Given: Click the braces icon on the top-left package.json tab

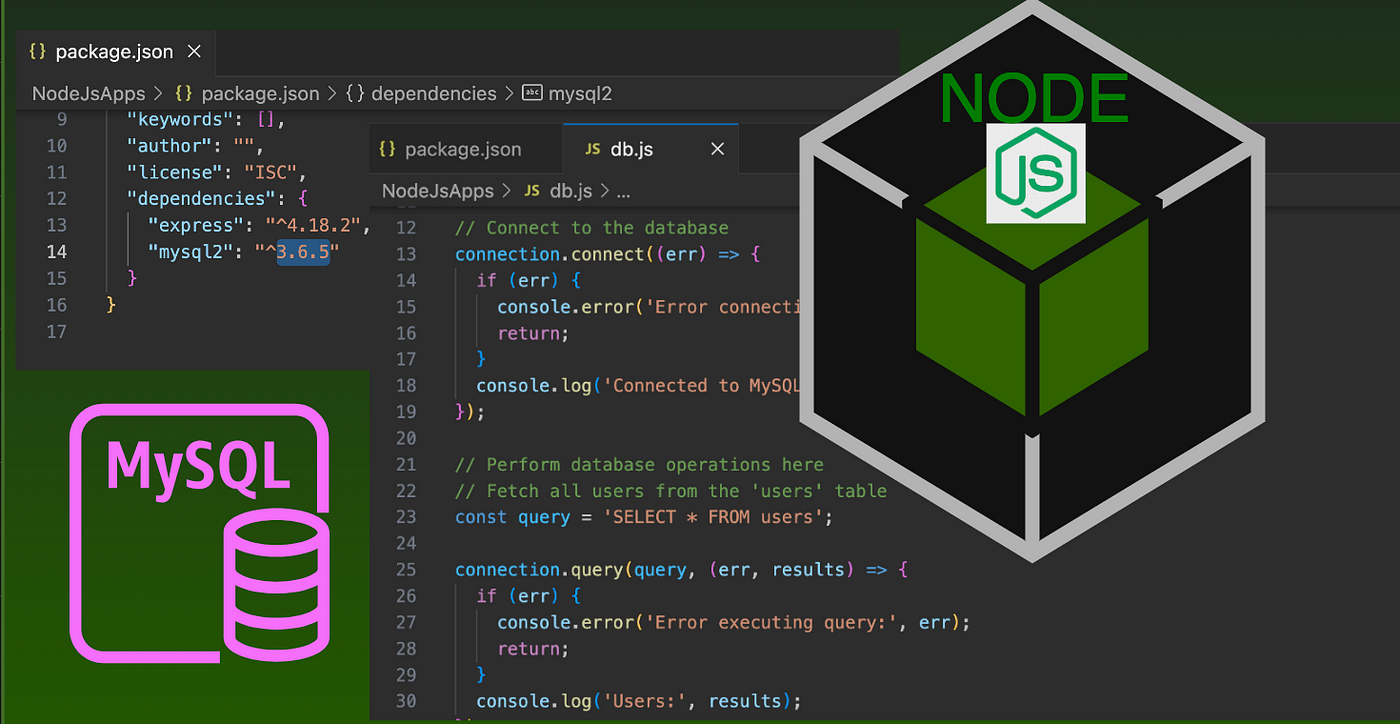Looking at the screenshot, I should click(38, 51).
